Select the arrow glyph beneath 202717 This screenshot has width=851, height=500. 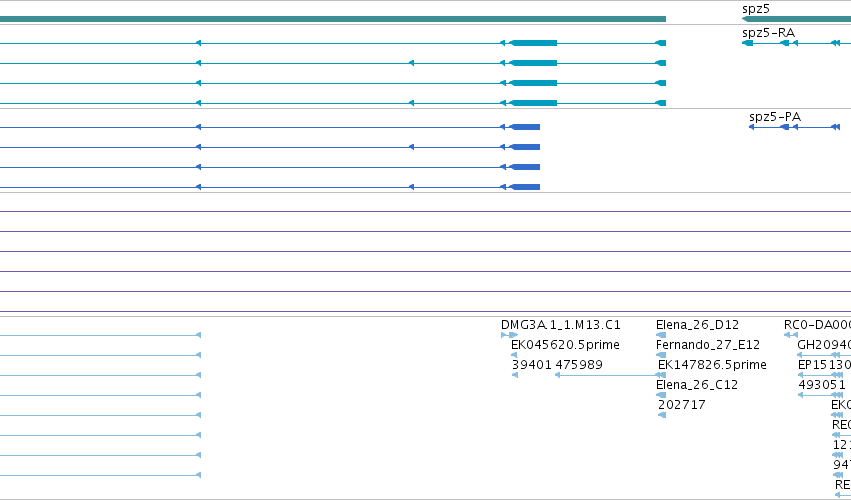click(662, 415)
